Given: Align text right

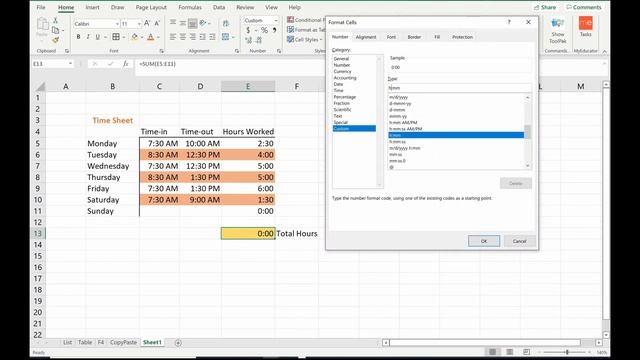Looking at the screenshot, I should pyautogui.click(x=193, y=37).
